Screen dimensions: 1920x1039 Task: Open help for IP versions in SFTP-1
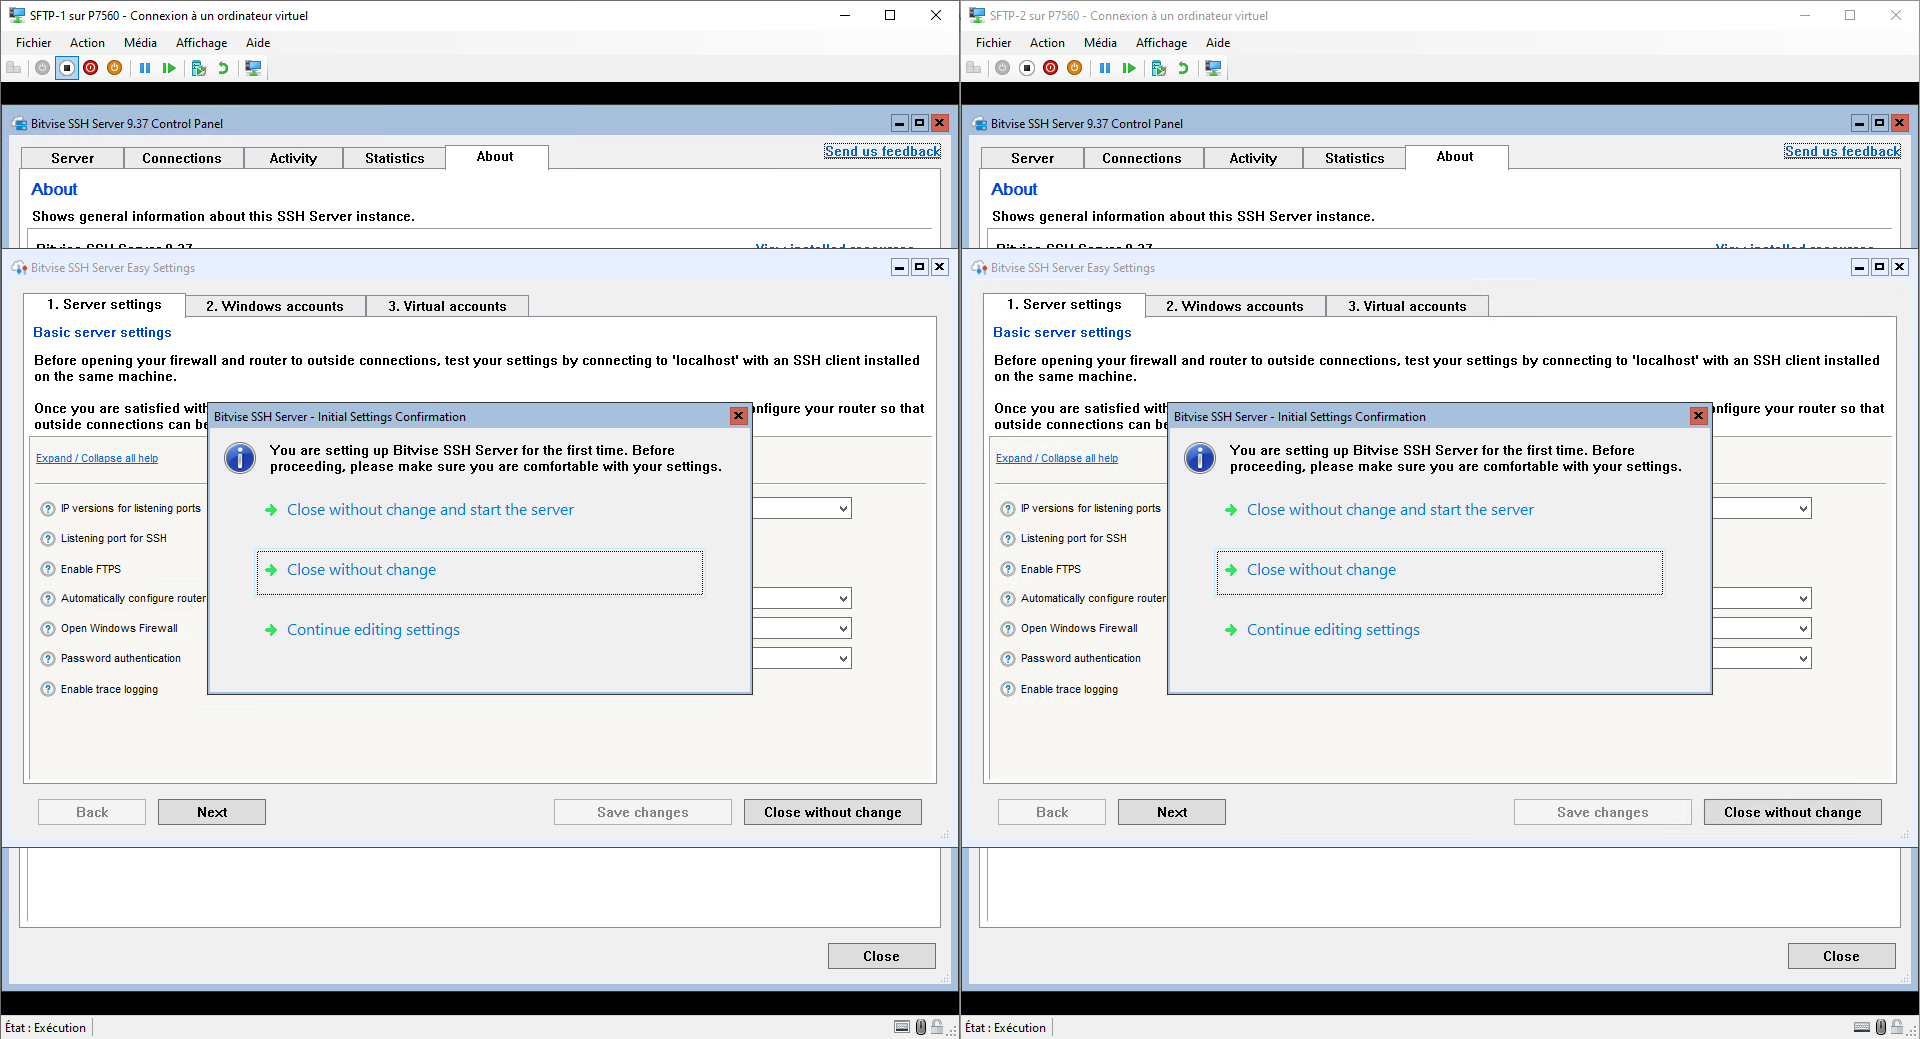[x=48, y=509]
